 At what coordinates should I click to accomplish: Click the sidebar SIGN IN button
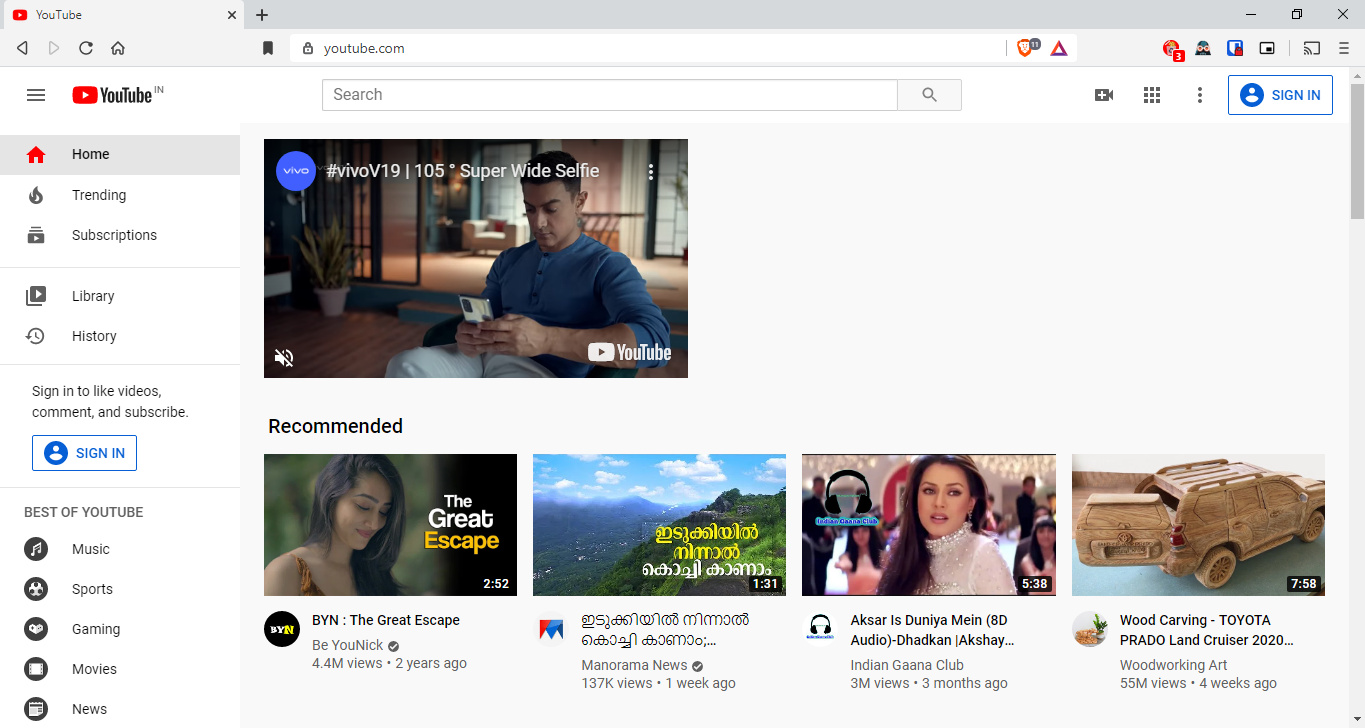(84, 453)
